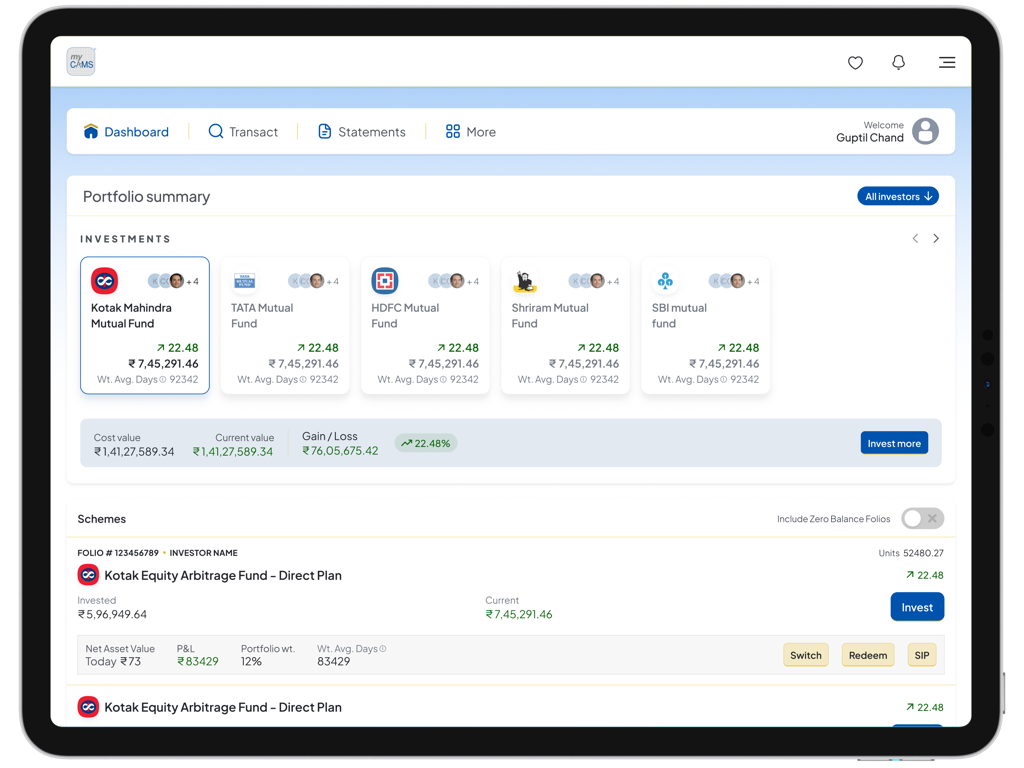Select the TATA Mutual Fund card
This screenshot has height=768, width=1024.
click(285, 326)
